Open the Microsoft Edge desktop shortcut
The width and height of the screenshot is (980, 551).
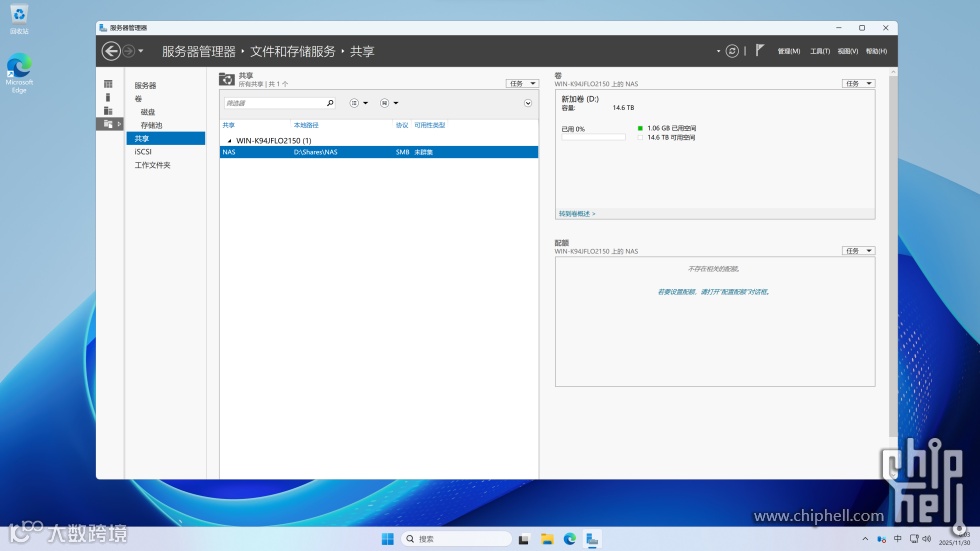(x=19, y=73)
